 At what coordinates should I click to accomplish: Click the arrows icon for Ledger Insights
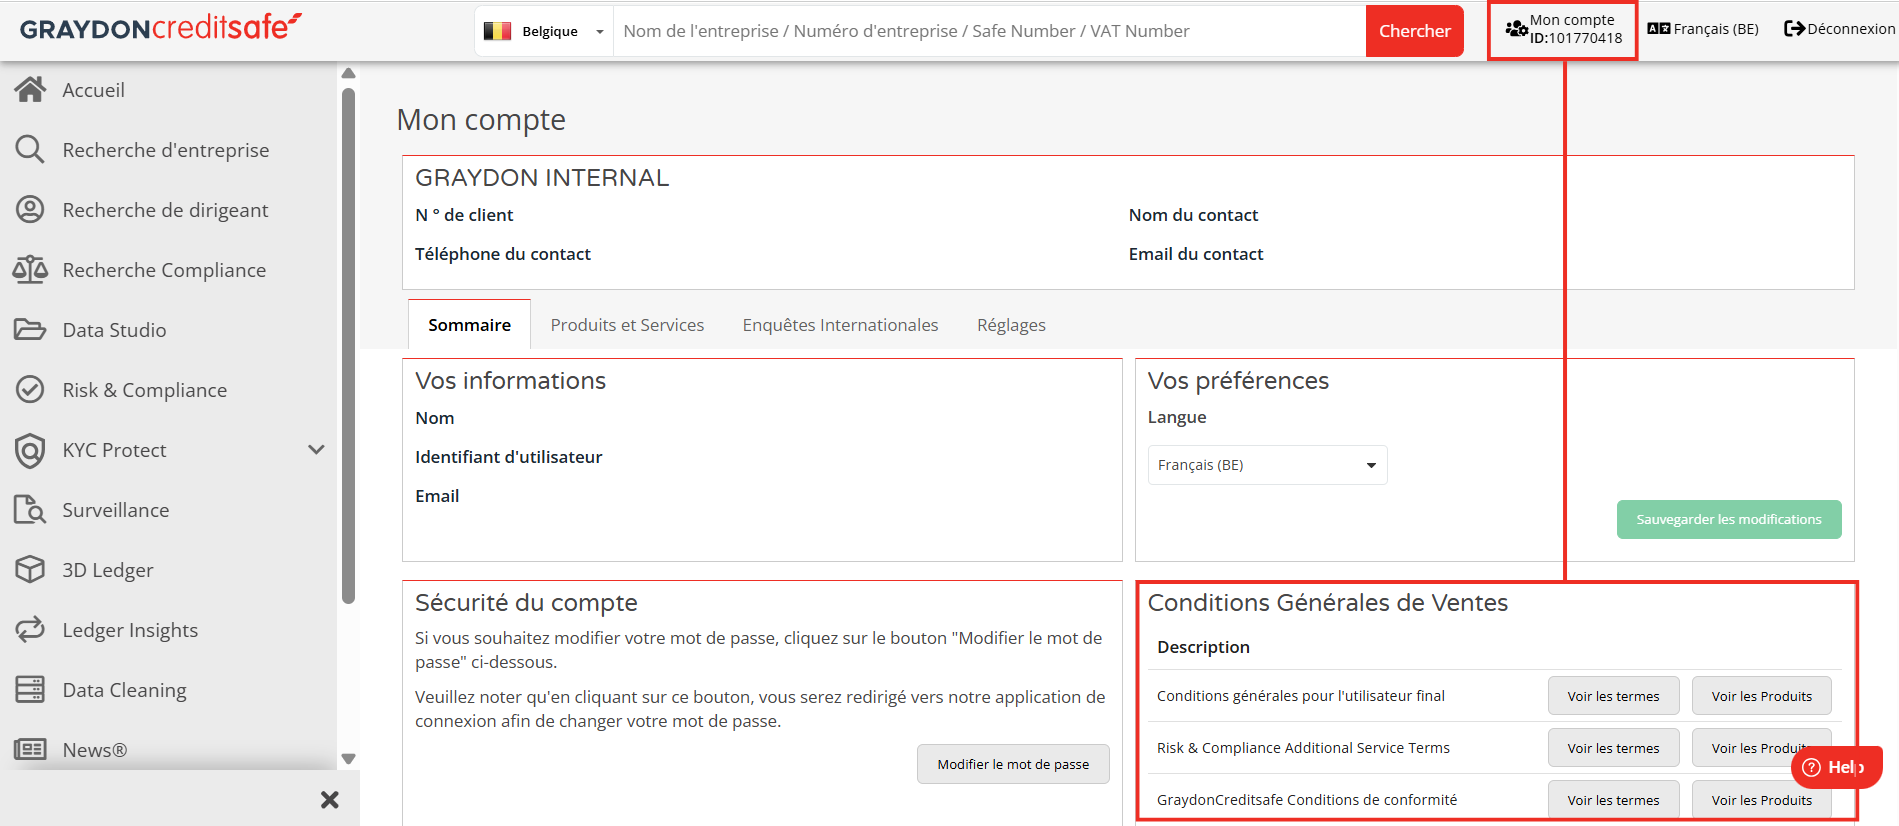30,630
